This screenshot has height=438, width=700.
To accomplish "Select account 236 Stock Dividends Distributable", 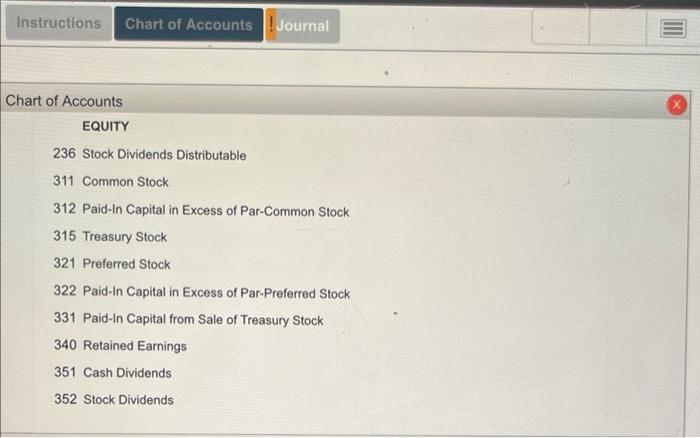I will point(150,154).
